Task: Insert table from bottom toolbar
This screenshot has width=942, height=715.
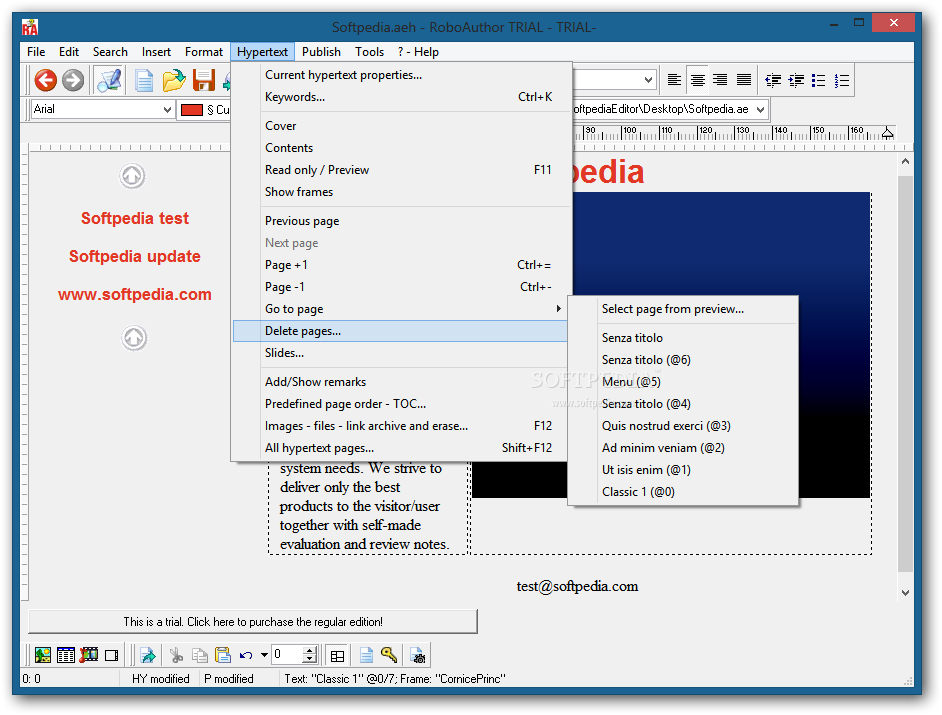Action: [x=65, y=655]
